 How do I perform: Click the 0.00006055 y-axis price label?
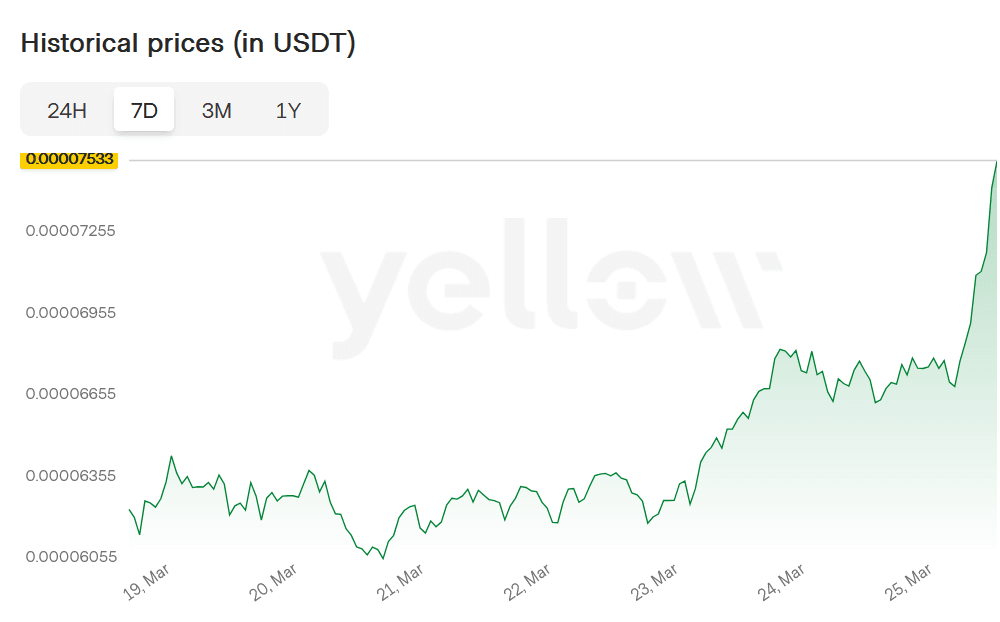coord(70,556)
